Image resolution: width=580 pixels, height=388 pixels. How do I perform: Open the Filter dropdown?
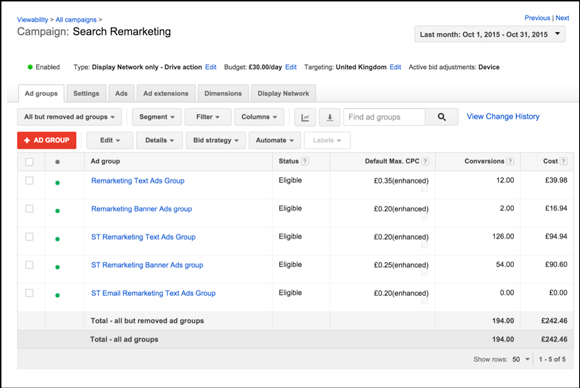(208, 117)
